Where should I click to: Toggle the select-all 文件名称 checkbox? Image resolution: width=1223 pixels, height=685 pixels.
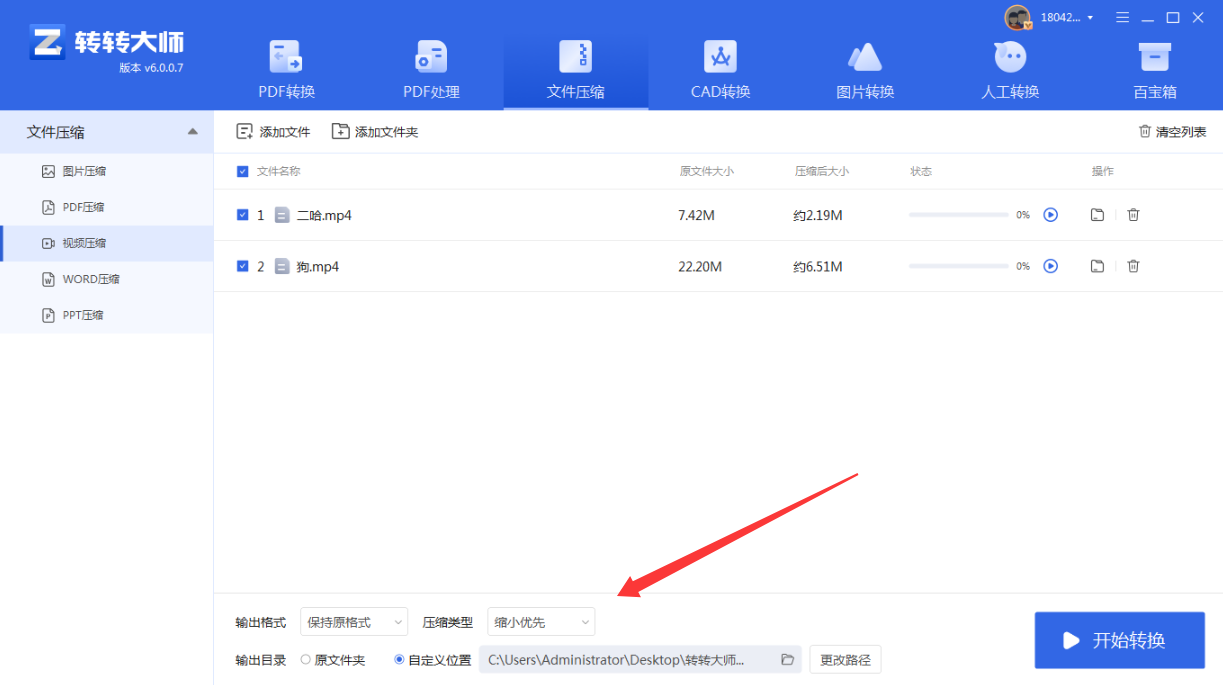[242, 172]
